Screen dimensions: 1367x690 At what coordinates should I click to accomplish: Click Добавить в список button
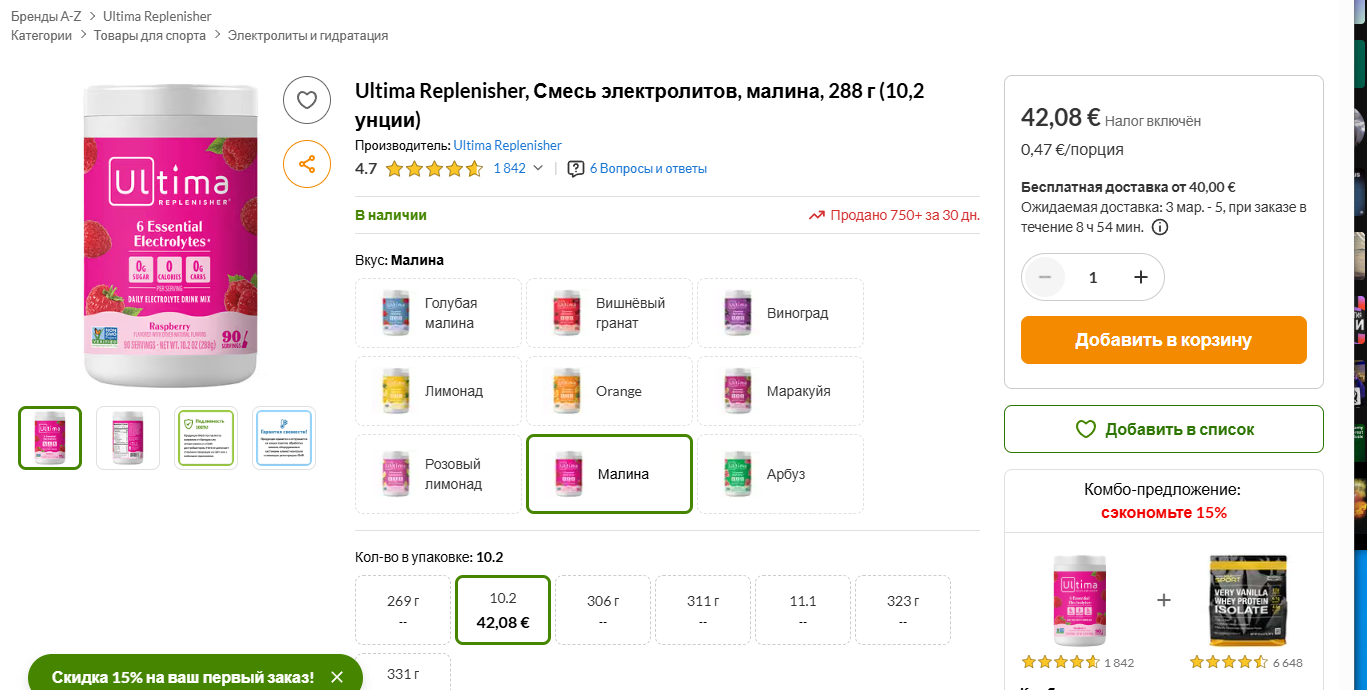(1163, 429)
